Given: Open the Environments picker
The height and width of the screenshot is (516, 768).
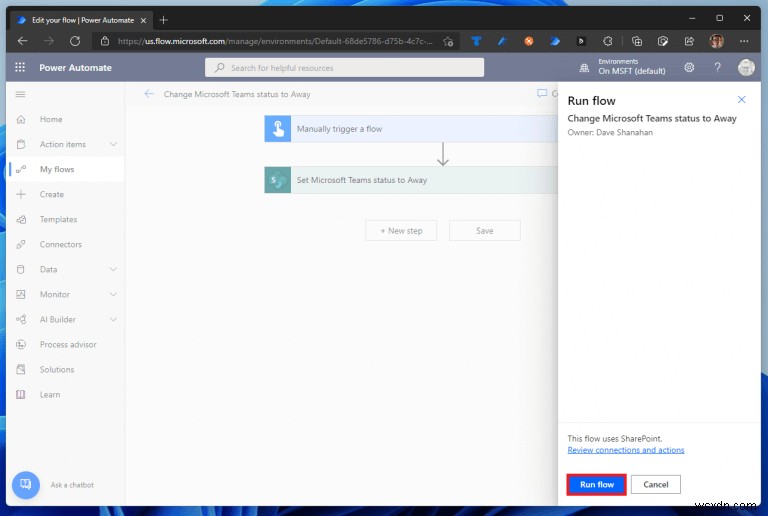Looking at the screenshot, I should coord(623,67).
